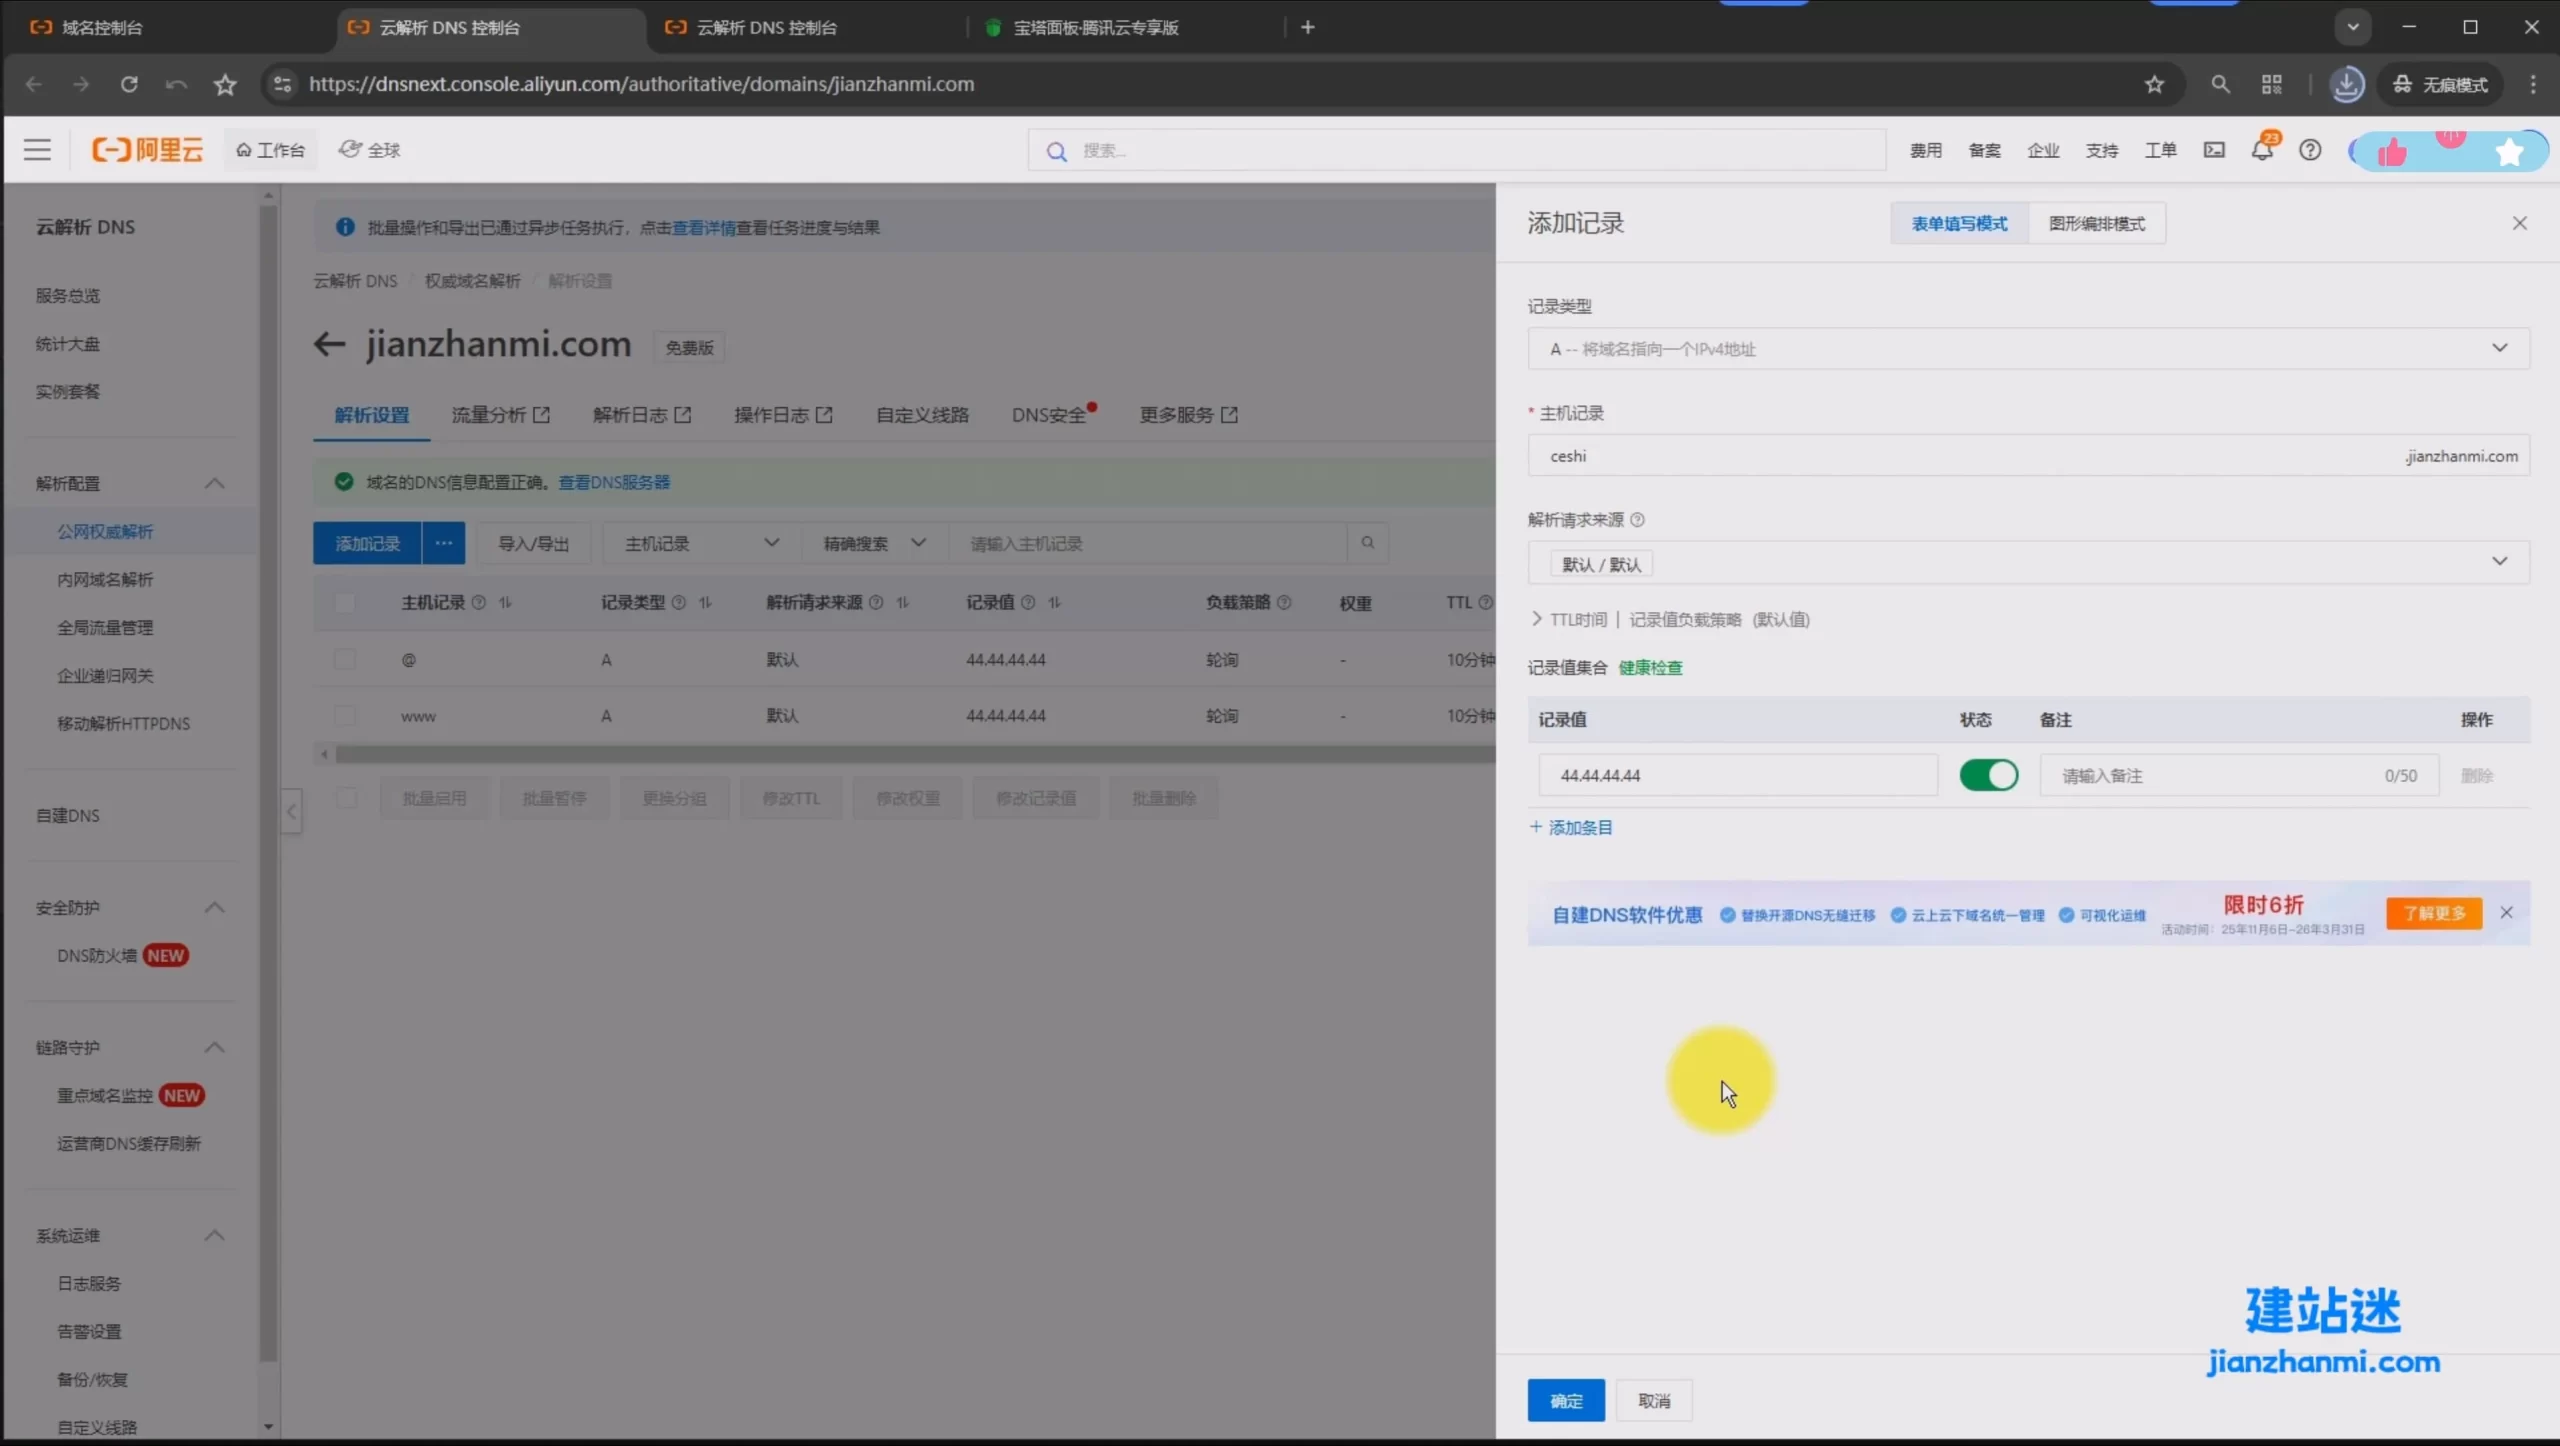This screenshot has width=2560, height=1446.
Task: Open the notification bell icon
Action: click(x=2261, y=150)
